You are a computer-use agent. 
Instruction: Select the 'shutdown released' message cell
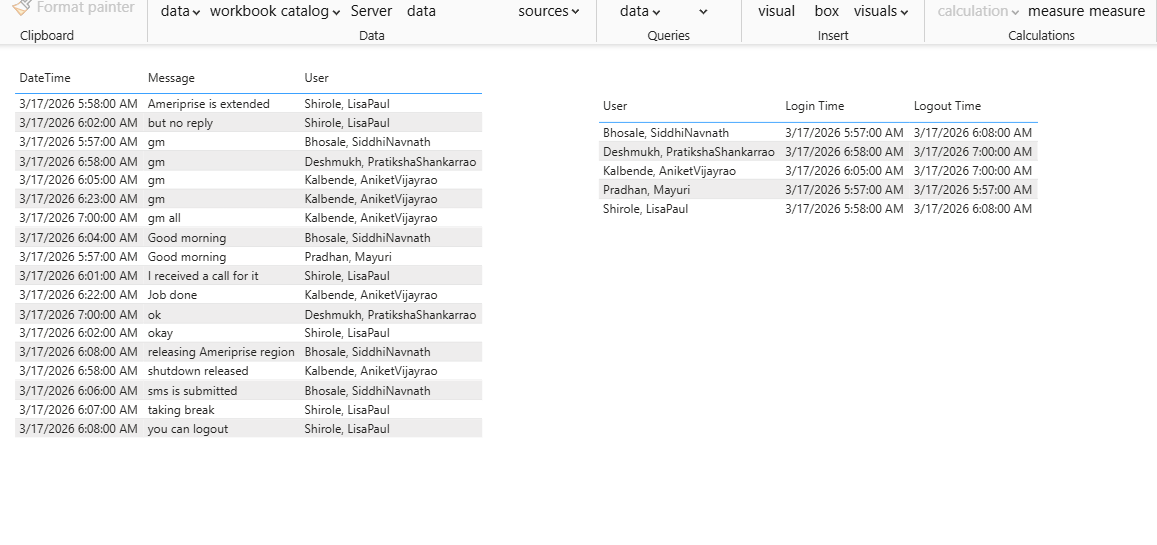[x=198, y=371]
